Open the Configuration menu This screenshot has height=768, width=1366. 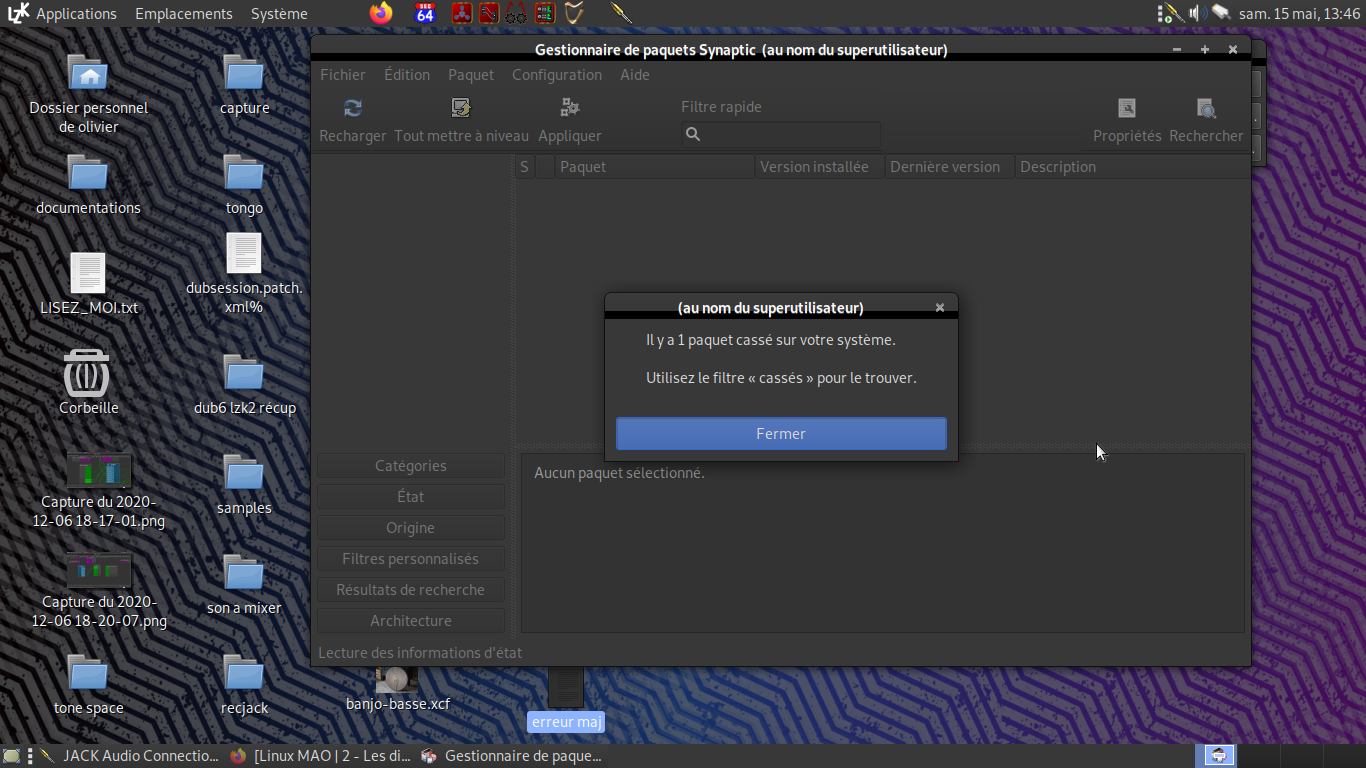(x=557, y=75)
